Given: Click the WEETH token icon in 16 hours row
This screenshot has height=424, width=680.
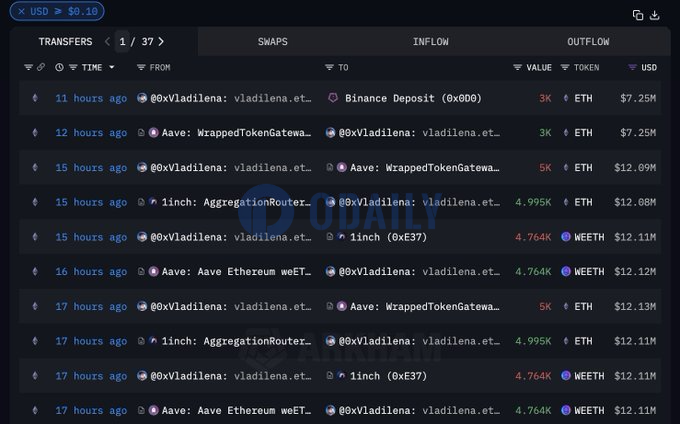Looking at the screenshot, I should 566,271.
